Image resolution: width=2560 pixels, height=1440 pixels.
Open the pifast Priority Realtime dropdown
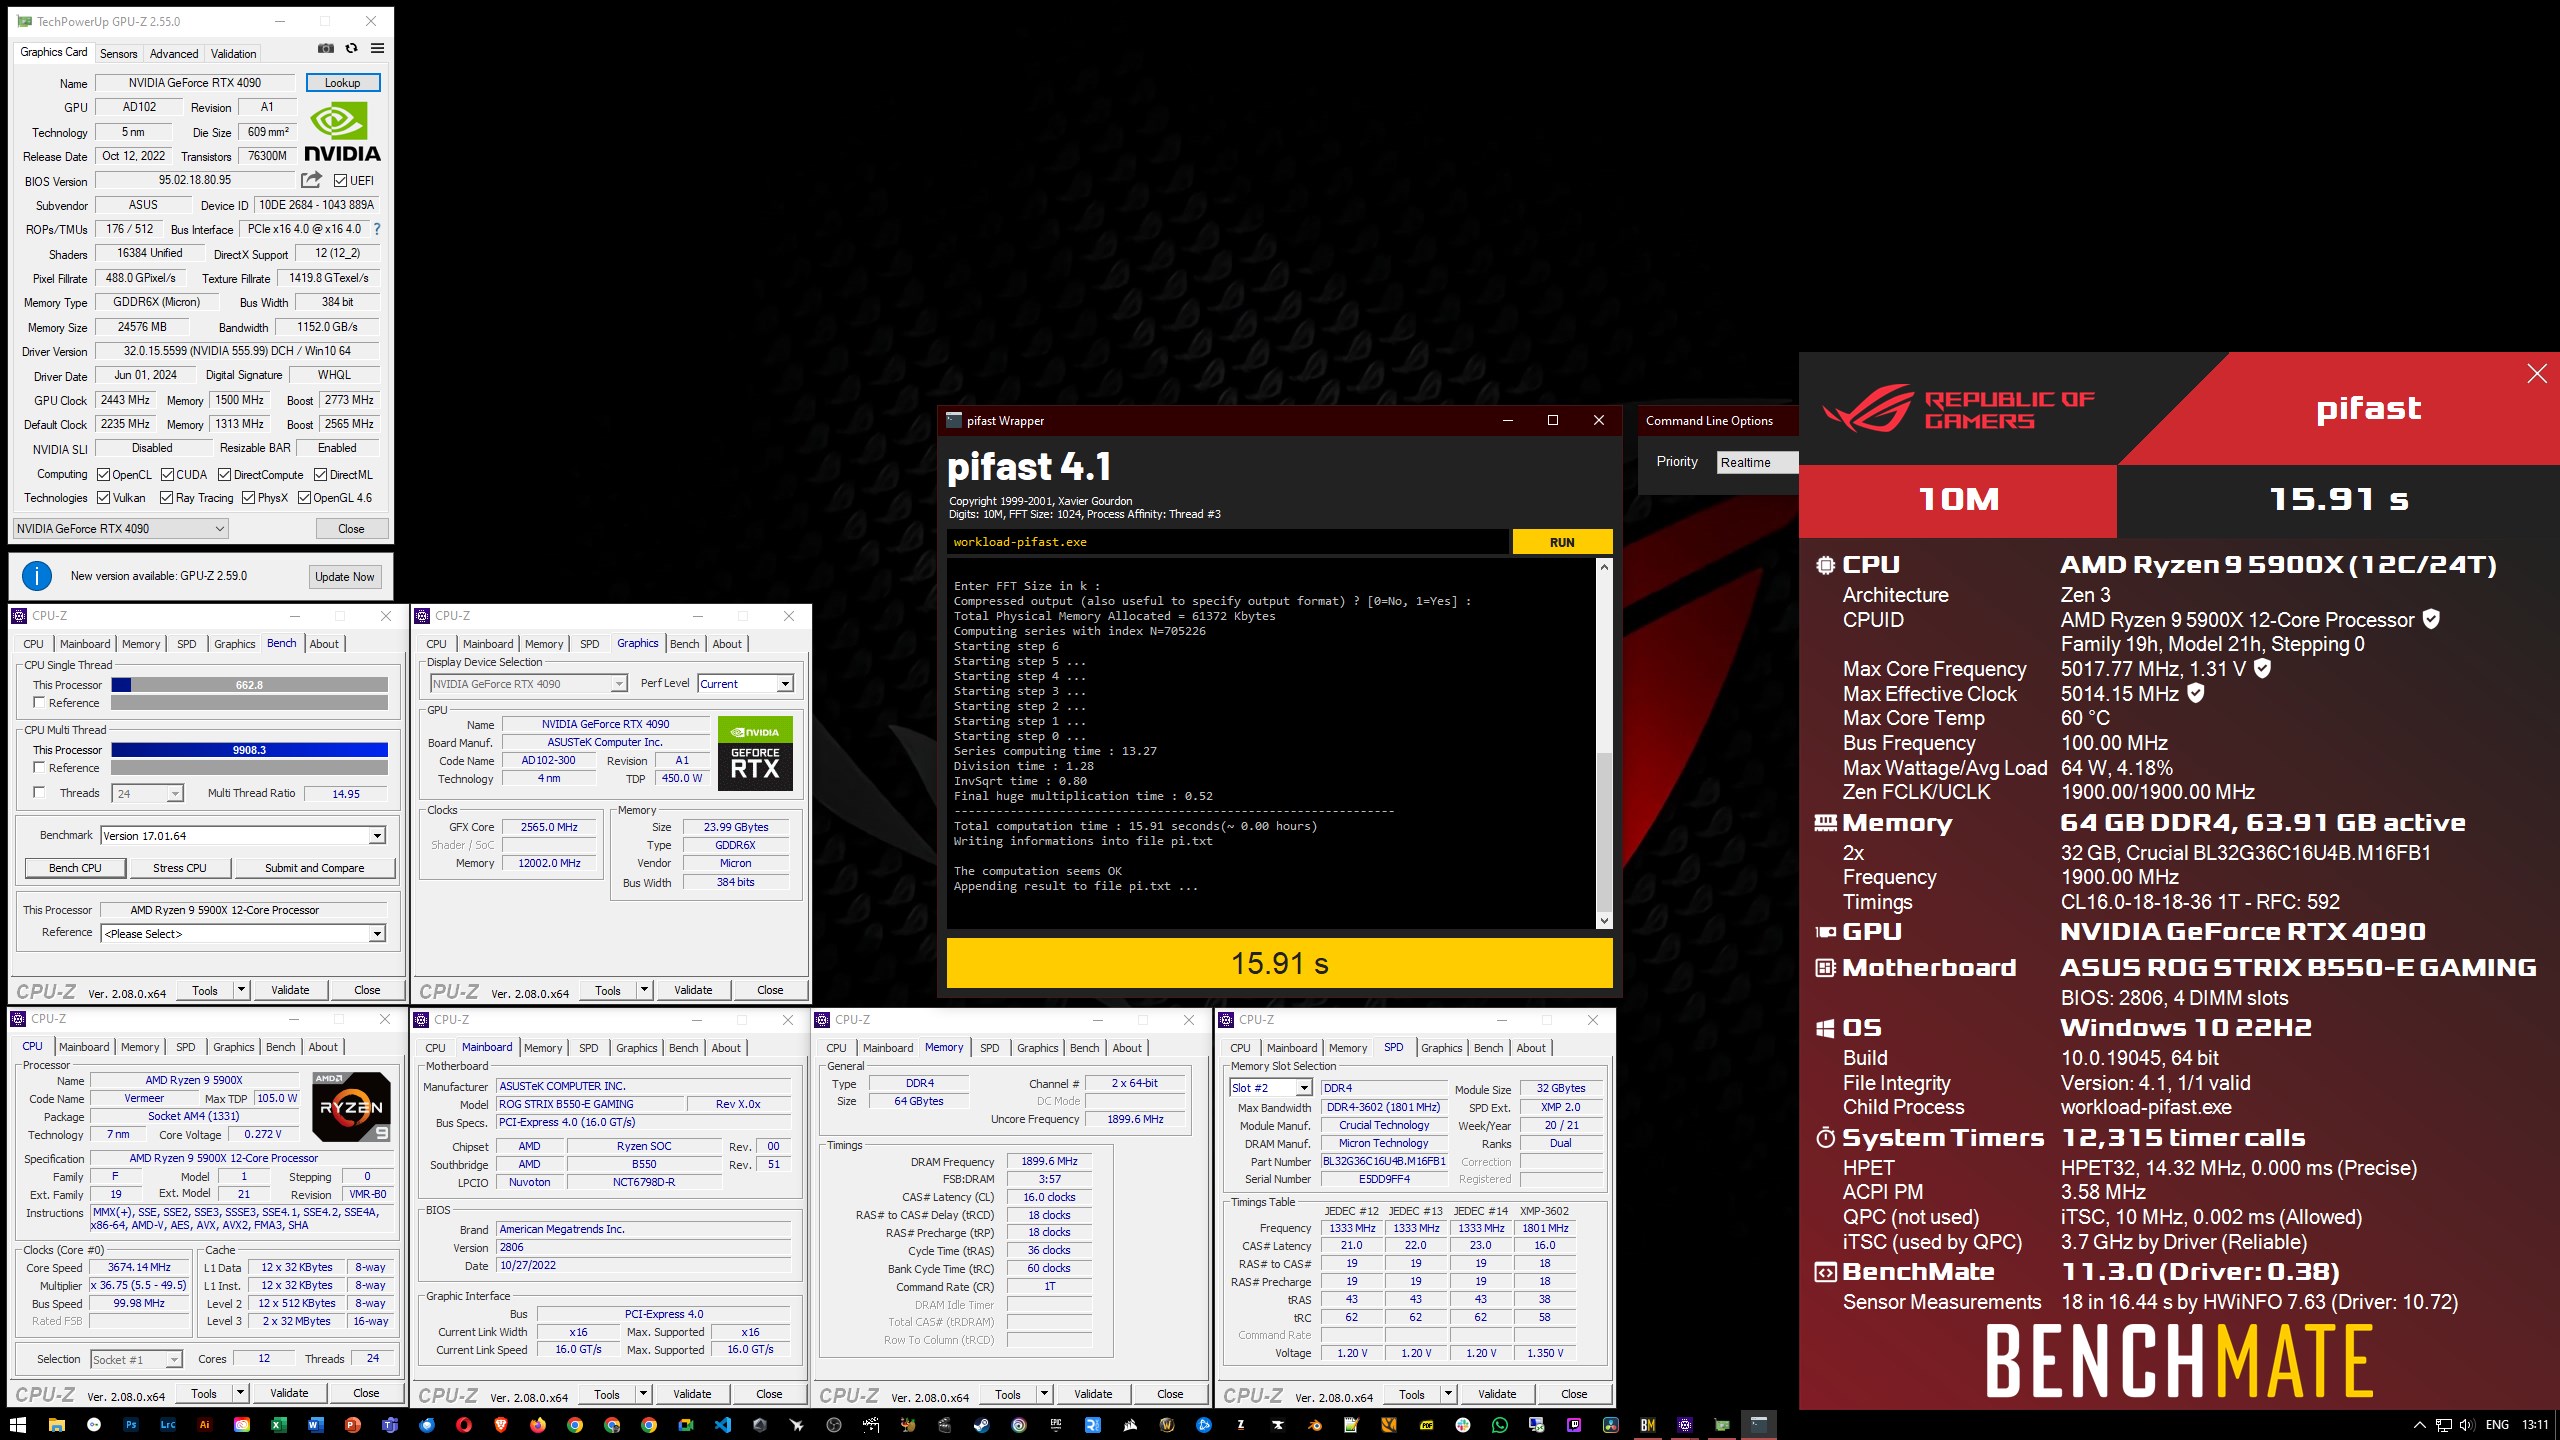click(1757, 462)
